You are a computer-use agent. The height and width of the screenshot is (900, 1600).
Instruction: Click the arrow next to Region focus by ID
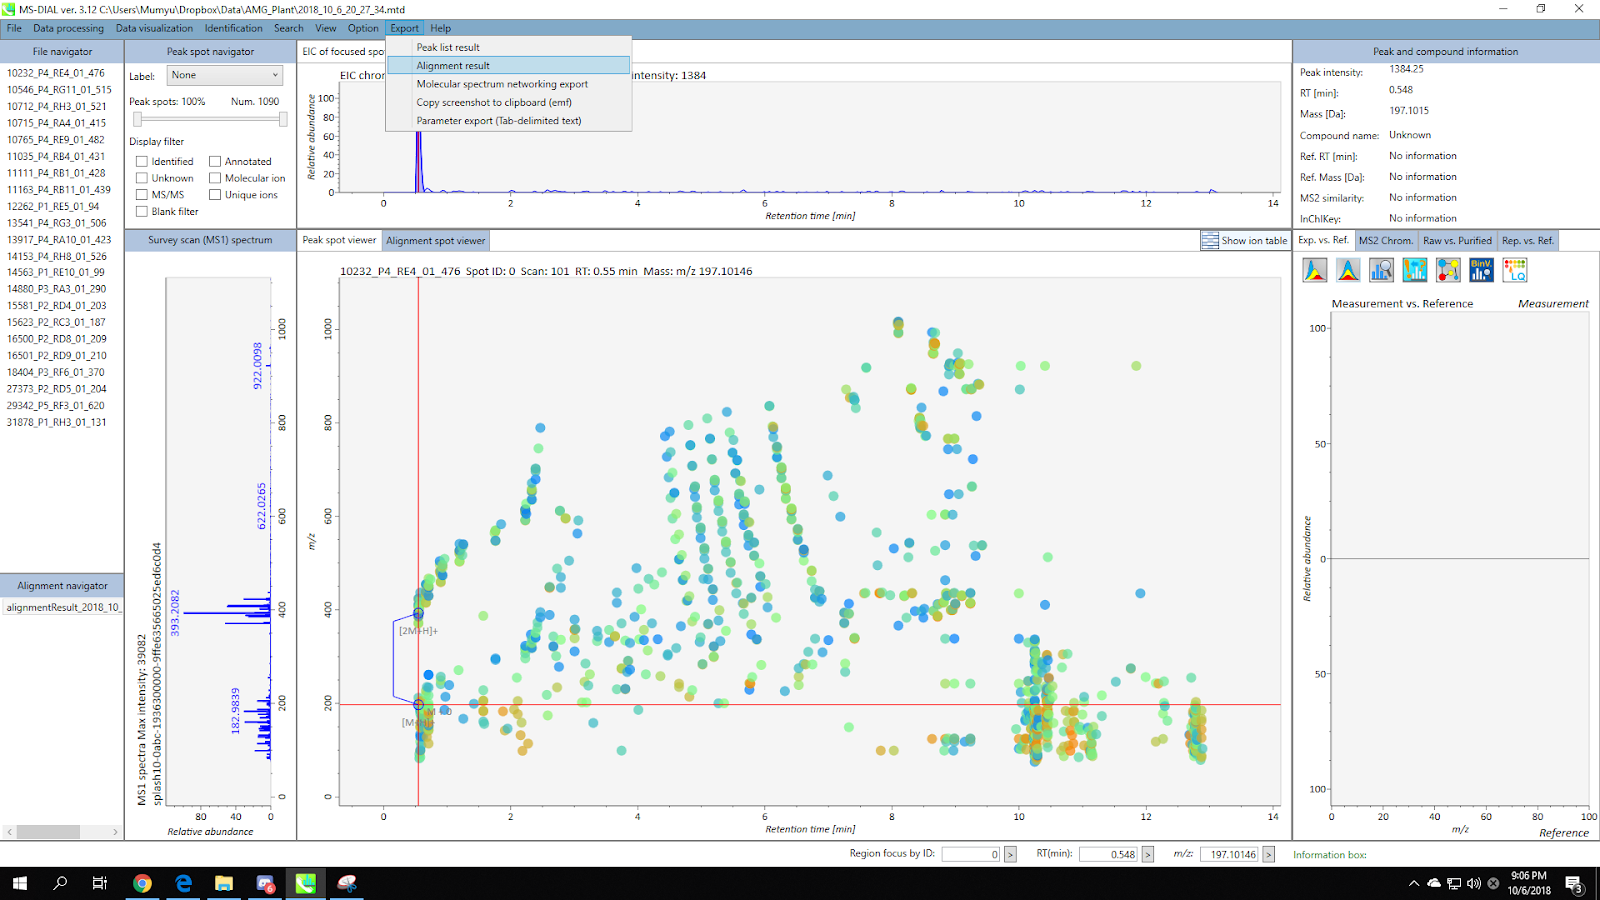point(1010,854)
